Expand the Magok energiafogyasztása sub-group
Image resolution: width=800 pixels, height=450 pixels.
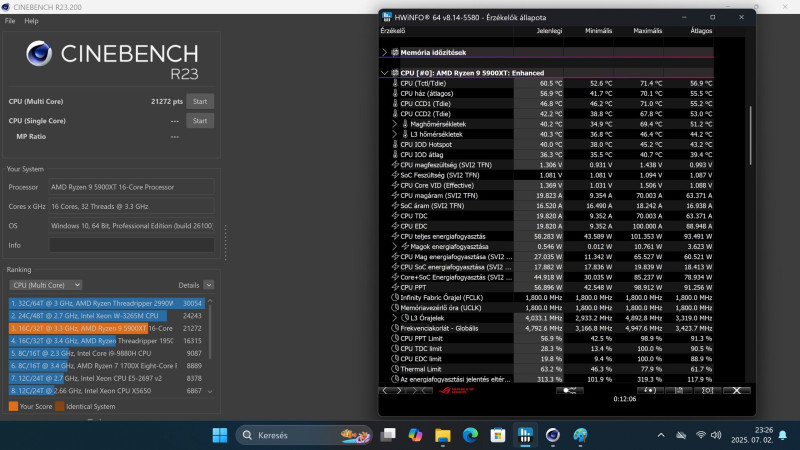(x=394, y=246)
